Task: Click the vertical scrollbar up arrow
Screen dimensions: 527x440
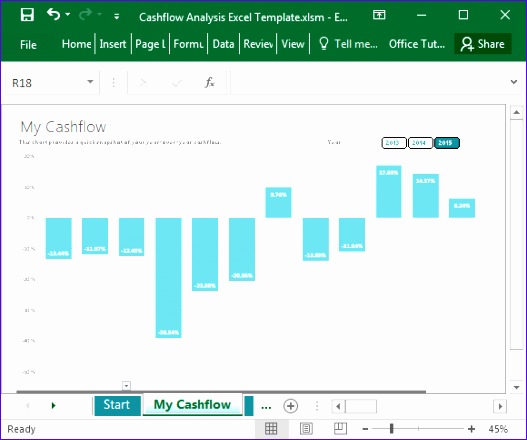Action: point(517,113)
